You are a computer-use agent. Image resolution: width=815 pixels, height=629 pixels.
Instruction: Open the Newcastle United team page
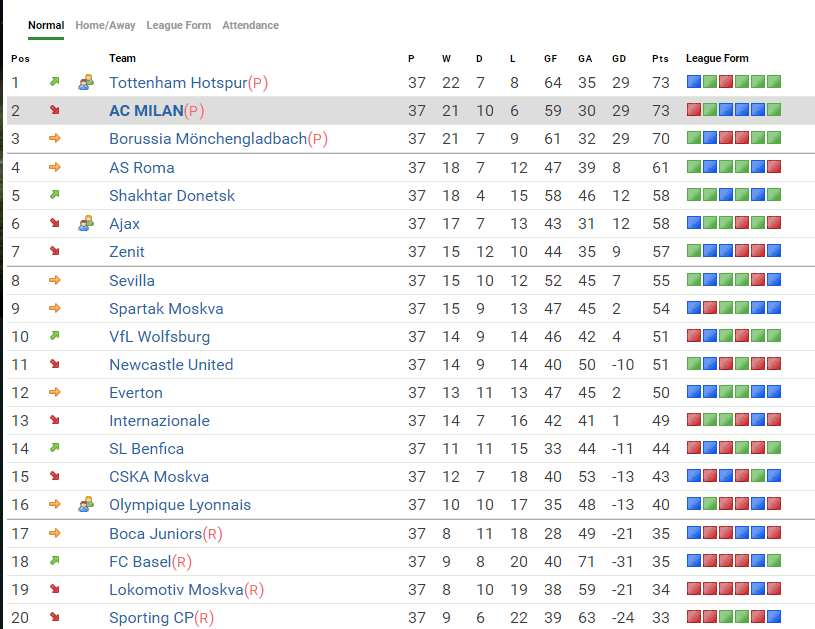click(171, 364)
